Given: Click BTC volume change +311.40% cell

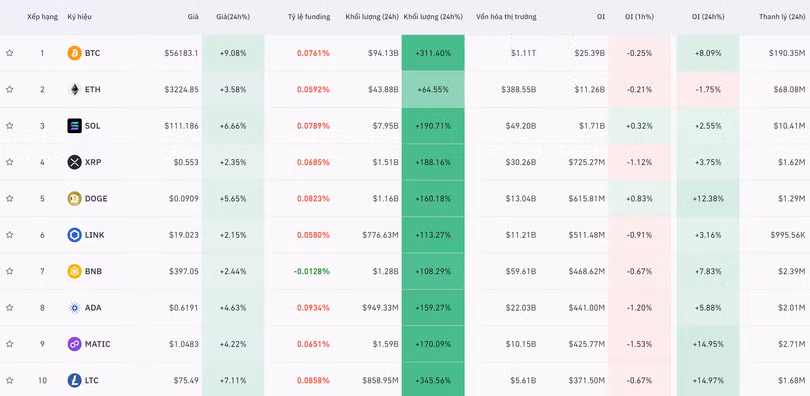Looking at the screenshot, I should (x=433, y=53).
